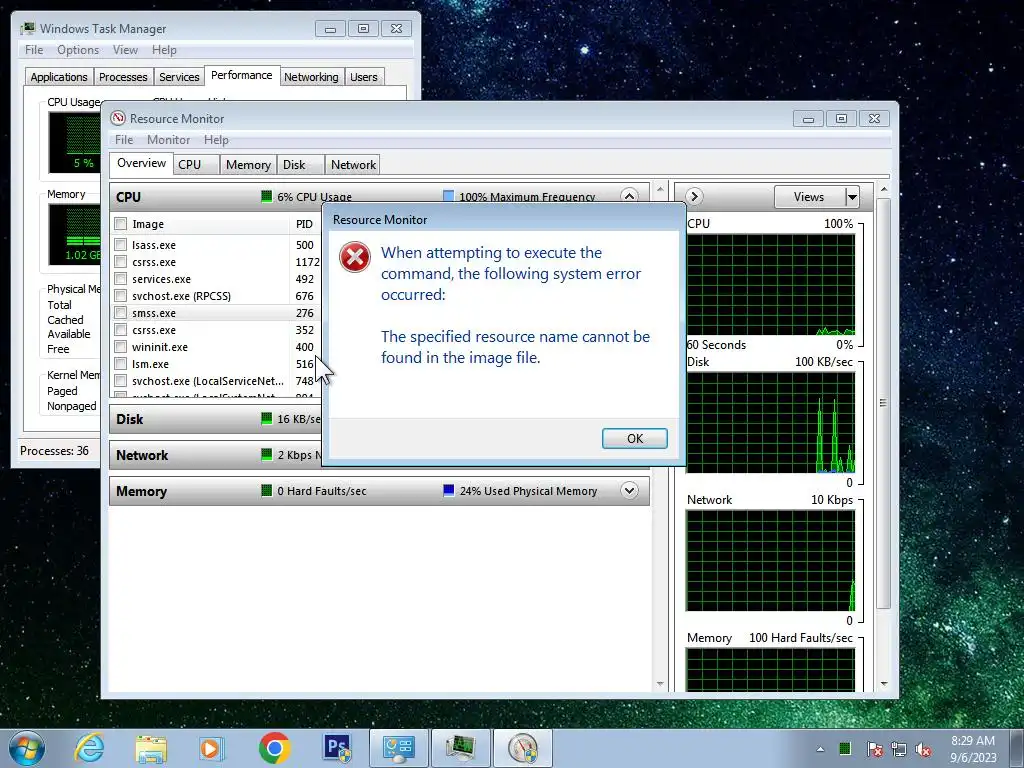The height and width of the screenshot is (768, 1024).
Task: Click green Task Manager tray icon
Action: coord(845,748)
